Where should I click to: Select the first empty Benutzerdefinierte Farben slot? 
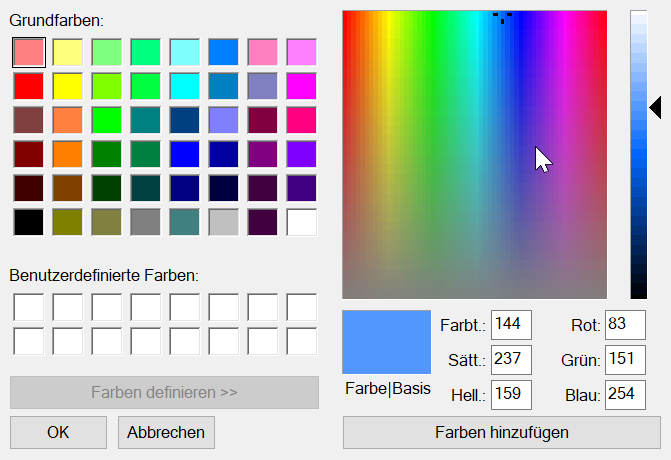29,307
